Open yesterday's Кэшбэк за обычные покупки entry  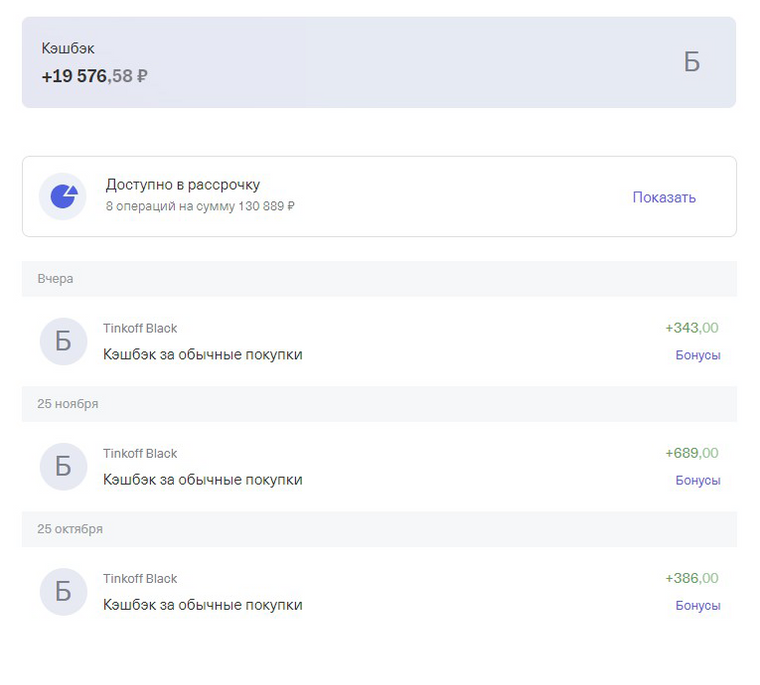[x=202, y=354]
